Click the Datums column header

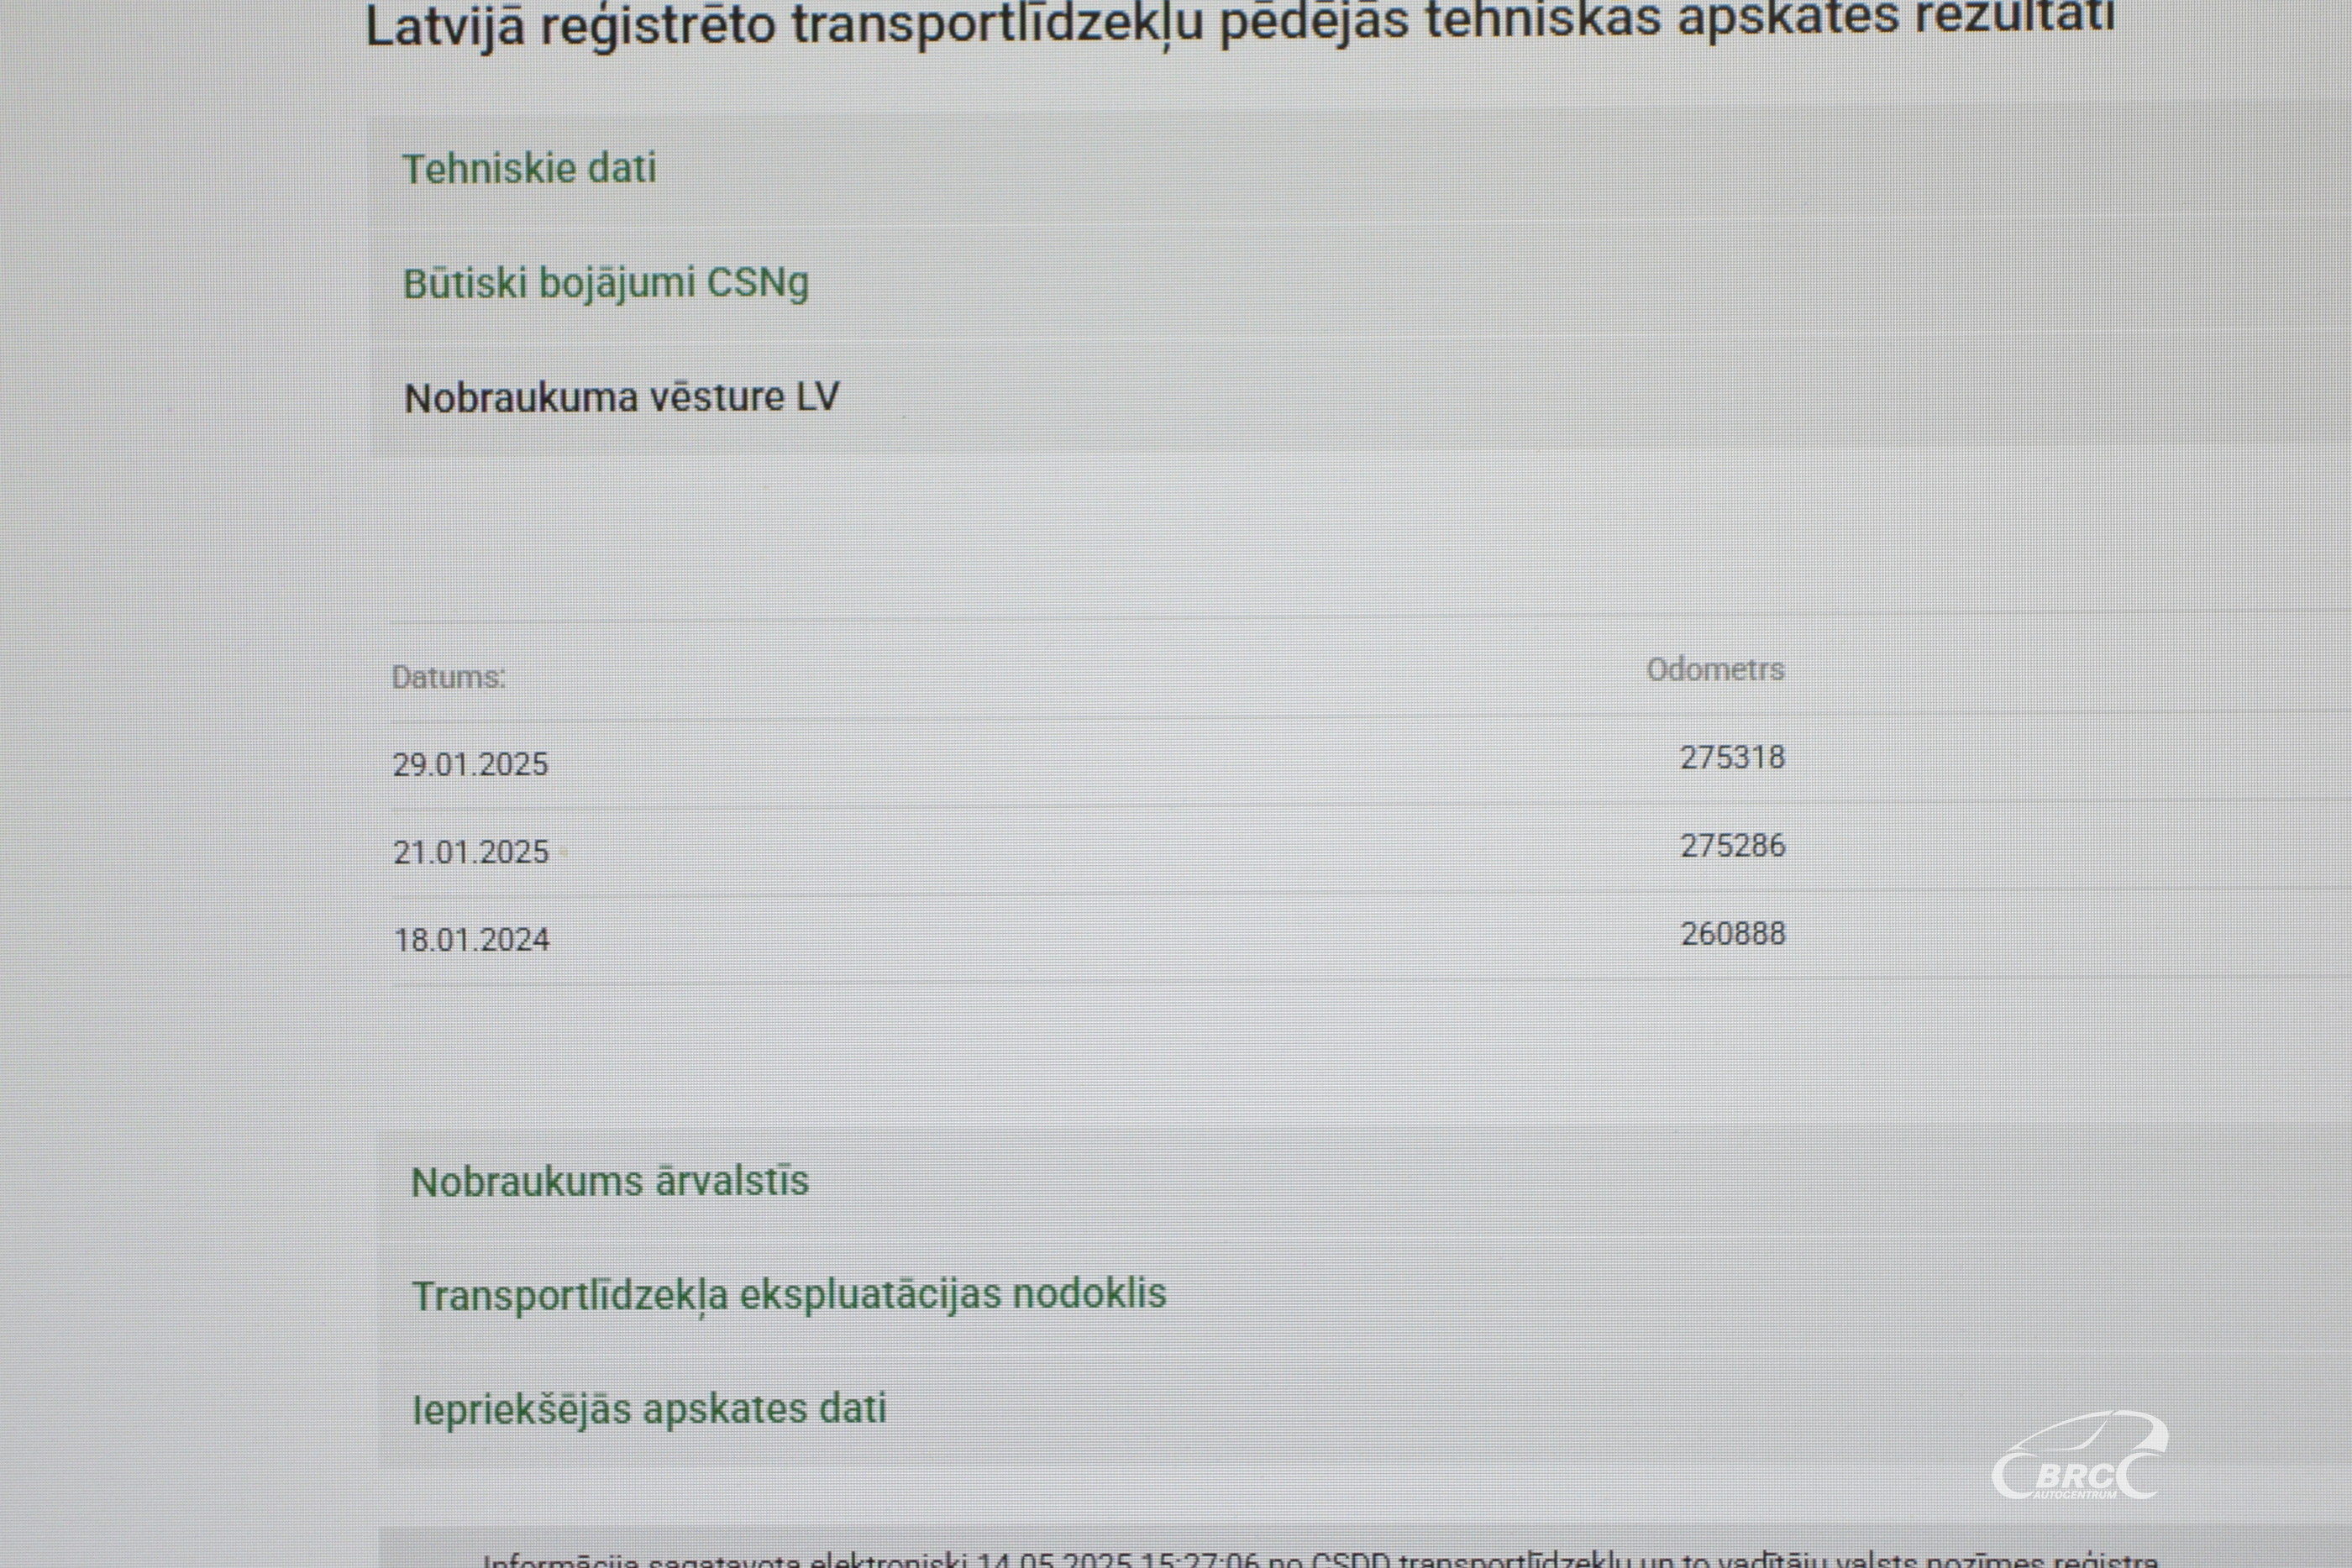(448, 677)
